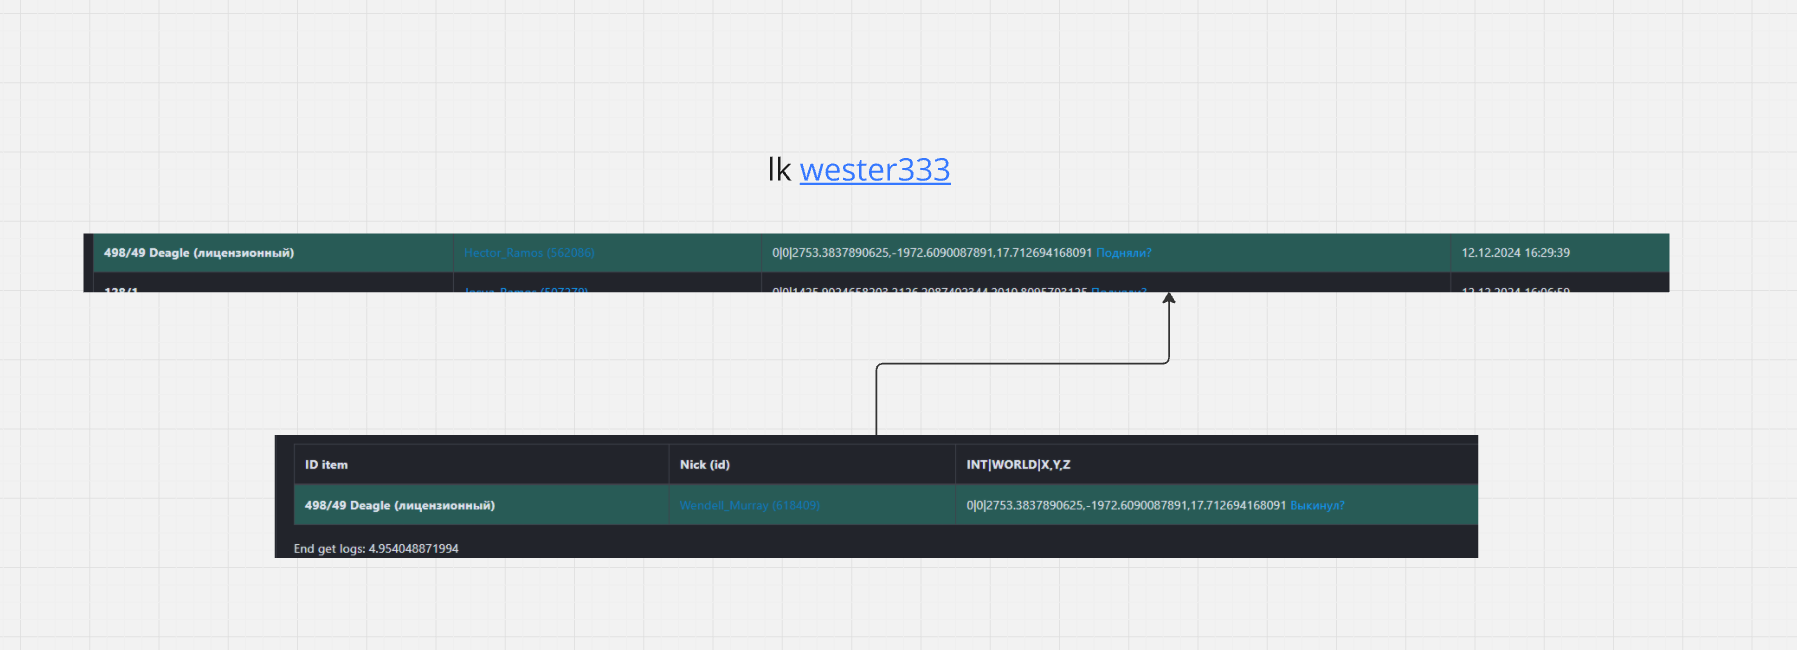The height and width of the screenshot is (650, 1797).
Task: Click the Hector_Ramos (562086) player link
Action: point(528,253)
